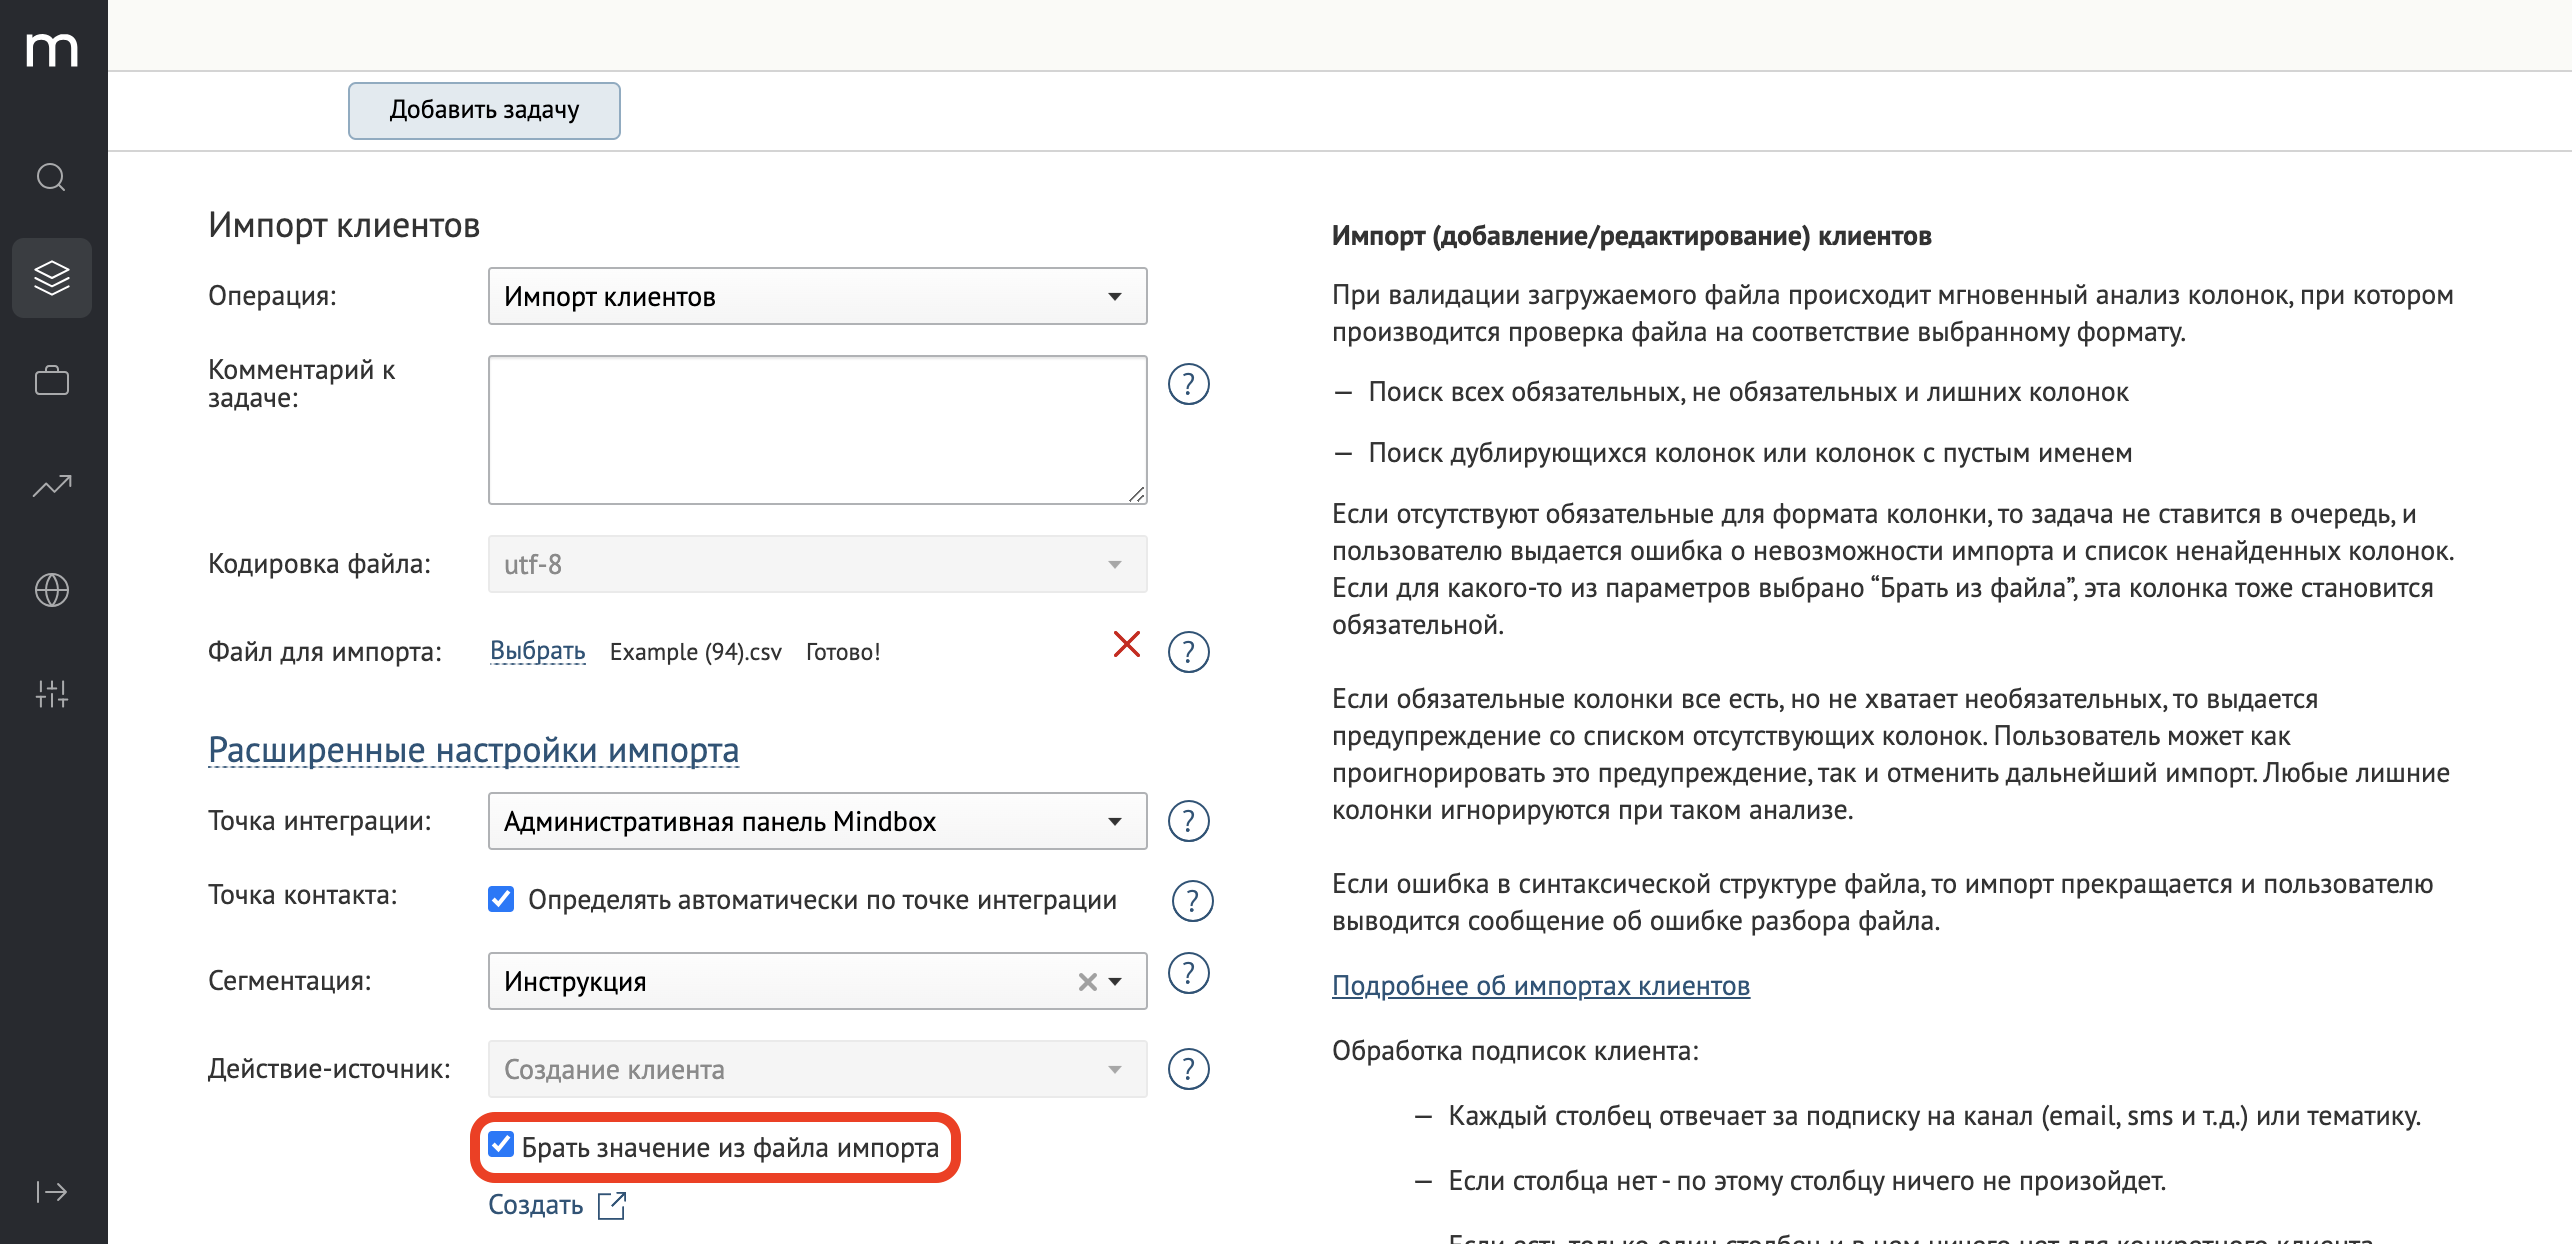Click the external link icon beside Создать

point(612,1205)
